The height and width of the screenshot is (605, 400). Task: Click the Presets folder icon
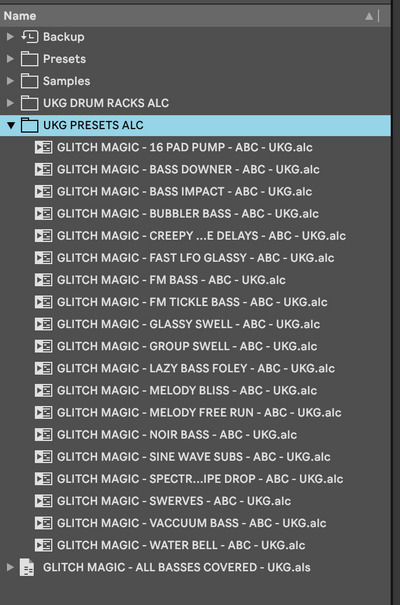tap(29, 59)
